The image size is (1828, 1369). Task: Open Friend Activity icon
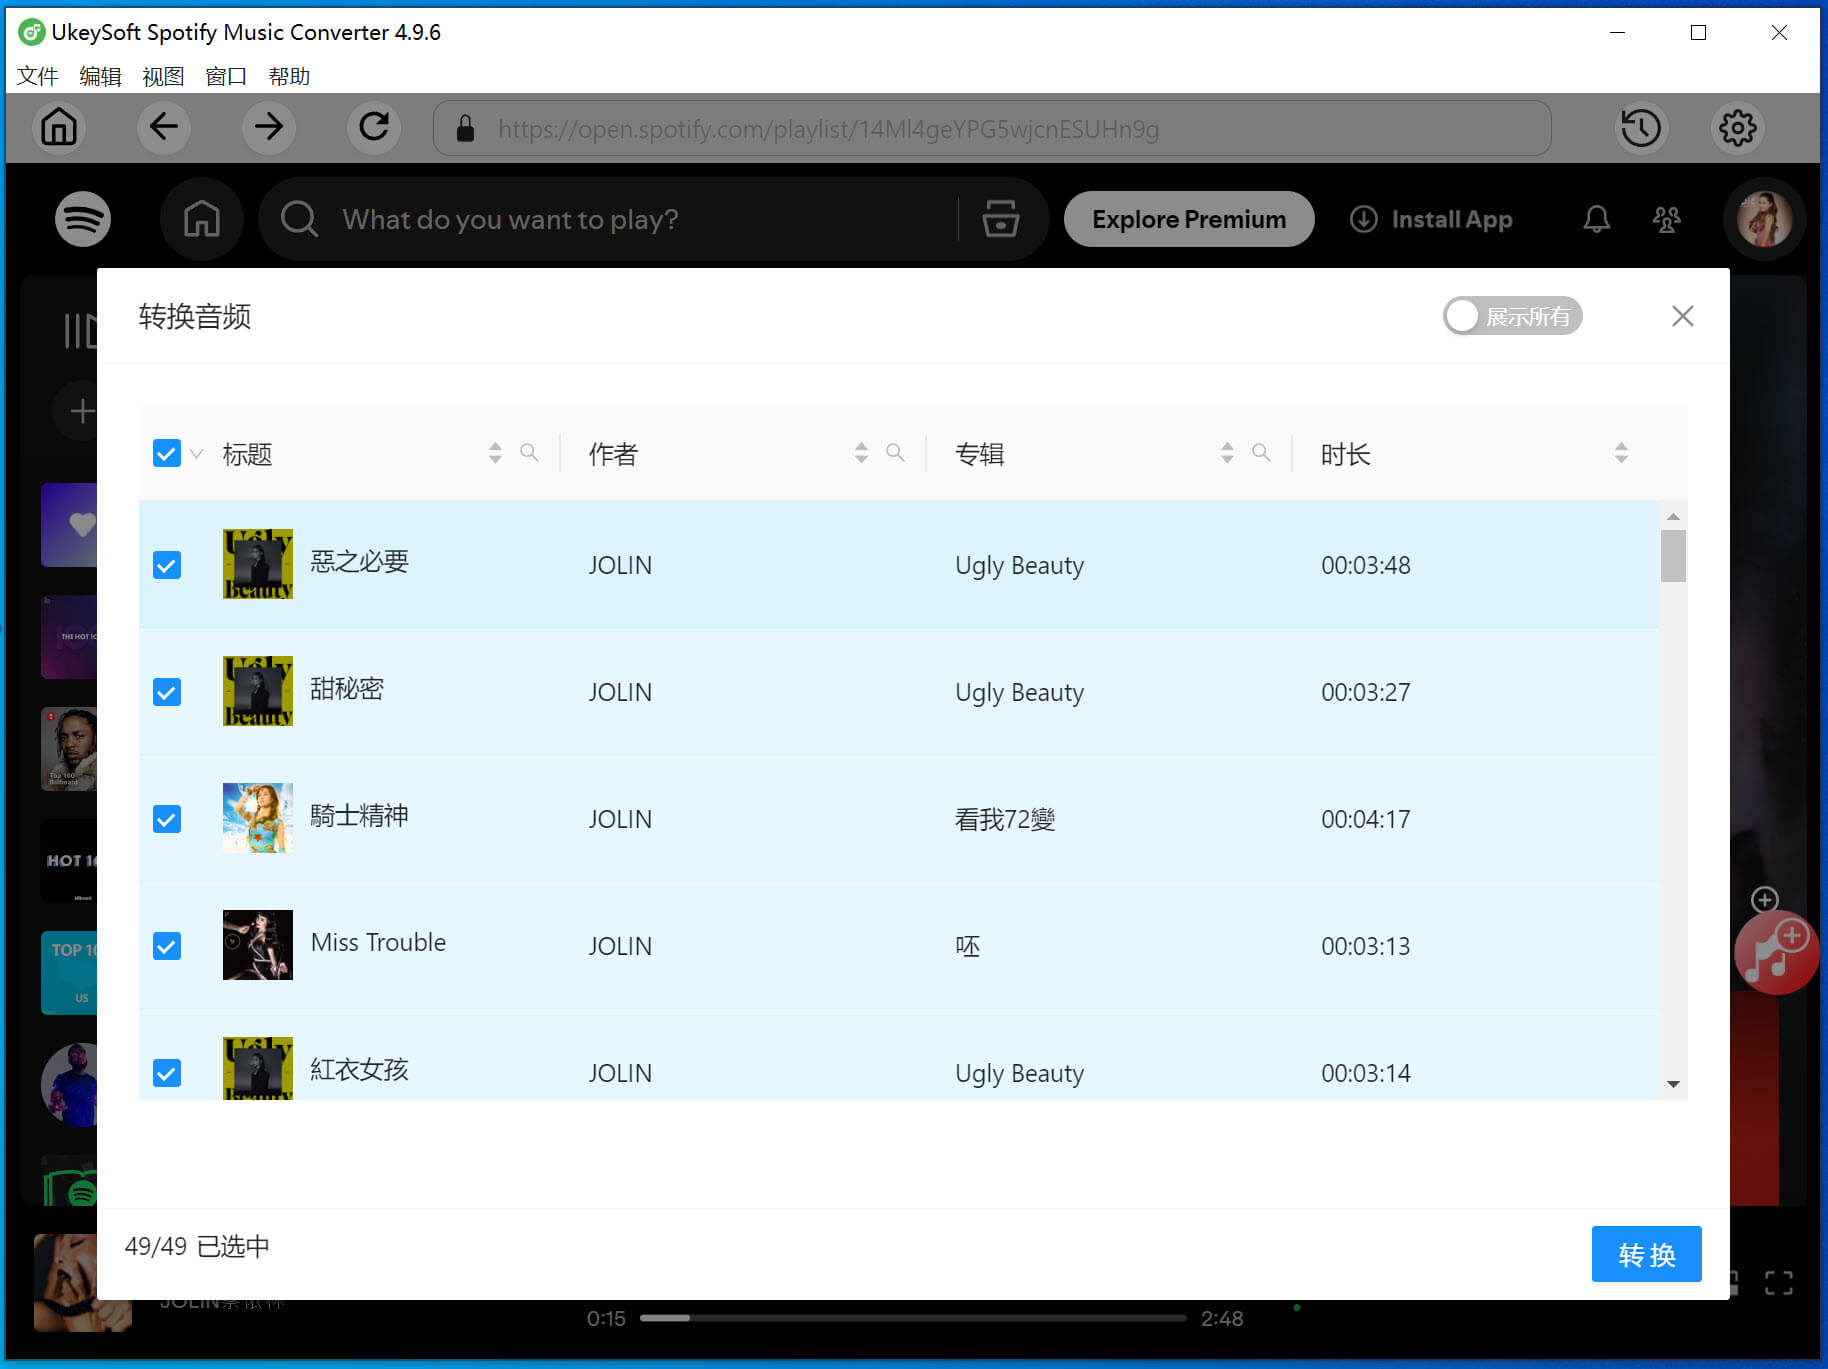1667,219
